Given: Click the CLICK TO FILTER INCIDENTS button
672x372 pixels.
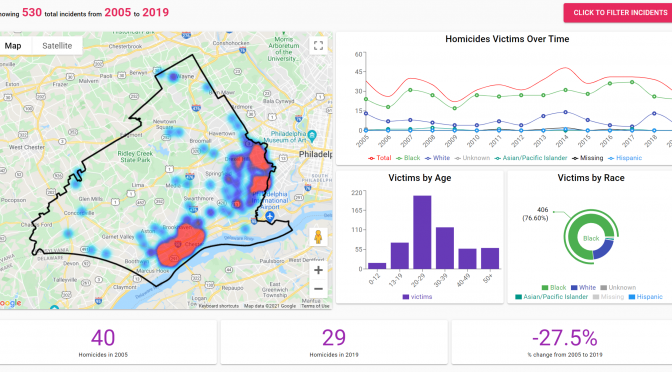Looking at the screenshot, I should click(x=618, y=13).
